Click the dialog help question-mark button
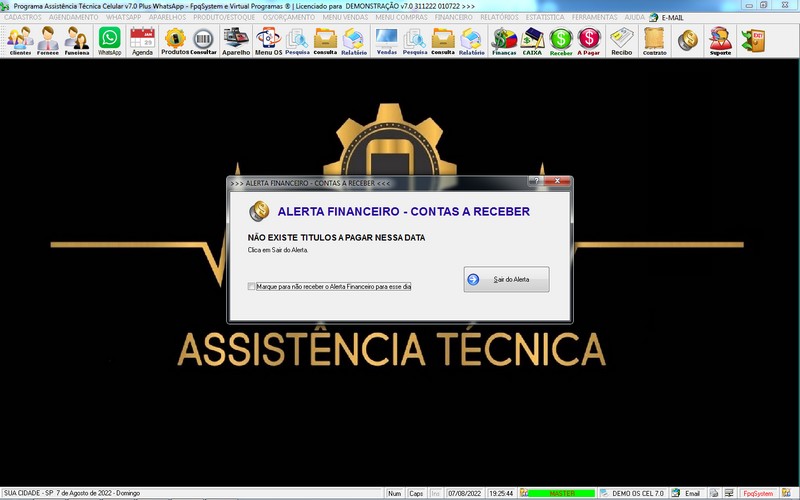800x500 pixels. click(536, 181)
